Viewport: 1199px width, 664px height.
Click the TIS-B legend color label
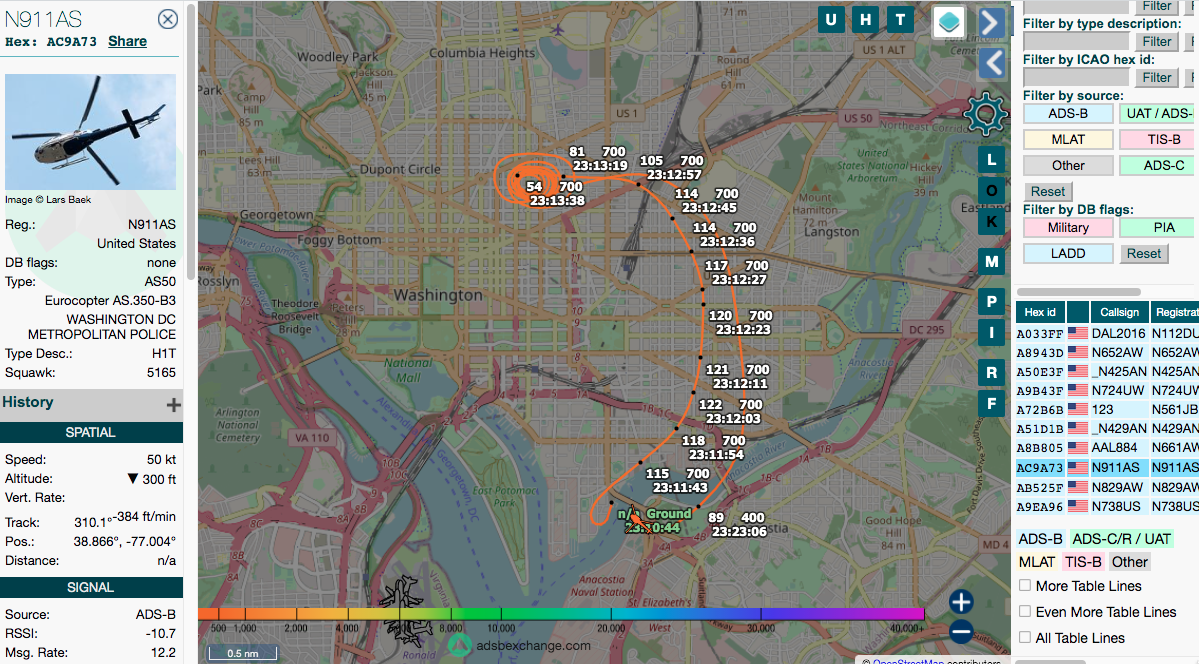coord(1083,562)
